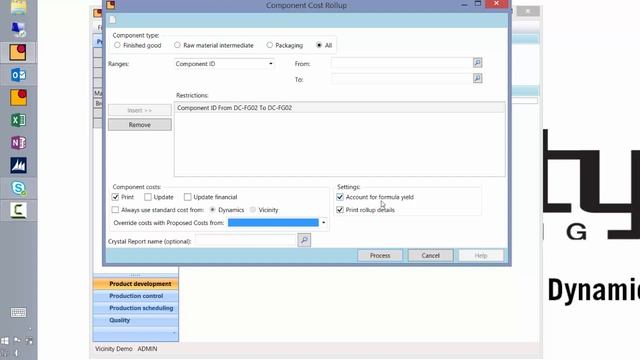Click Component Cost Rollup title bar icon
640x360 pixels.
pos(111,5)
